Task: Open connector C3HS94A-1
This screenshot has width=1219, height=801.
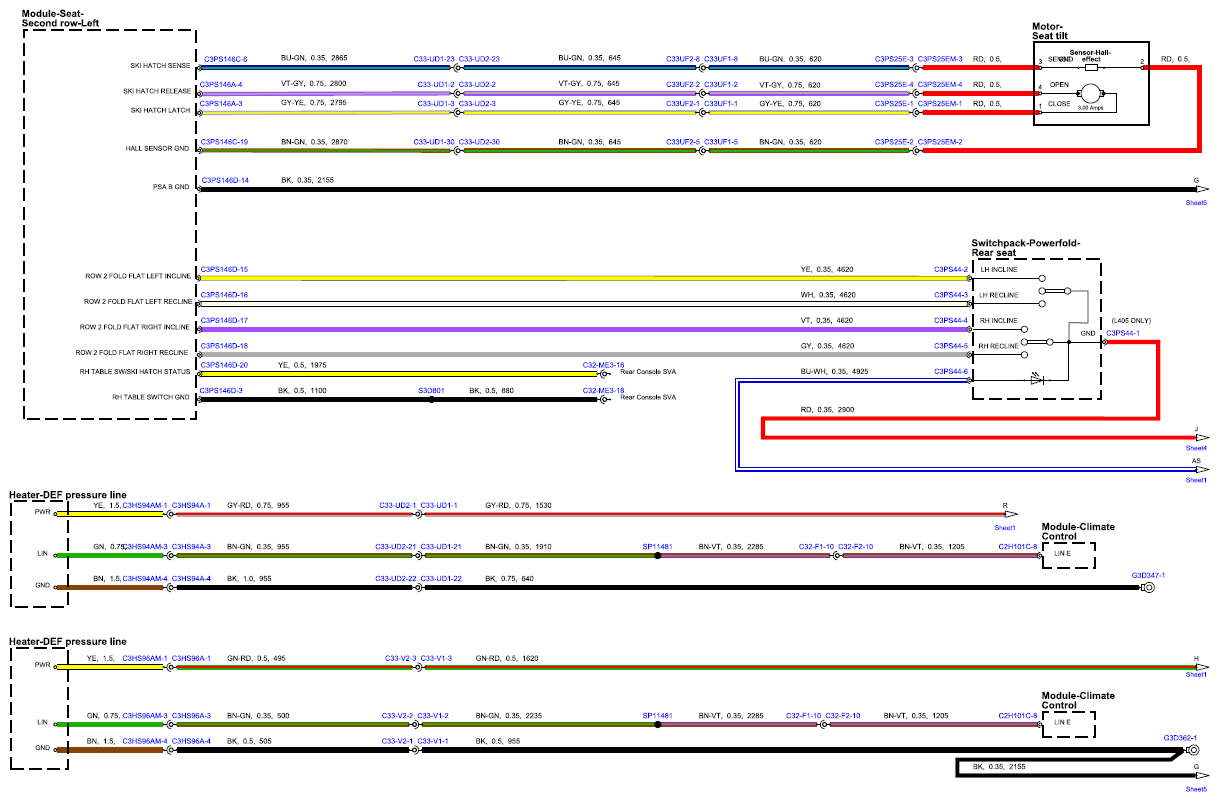Action: pyautogui.click(x=191, y=505)
